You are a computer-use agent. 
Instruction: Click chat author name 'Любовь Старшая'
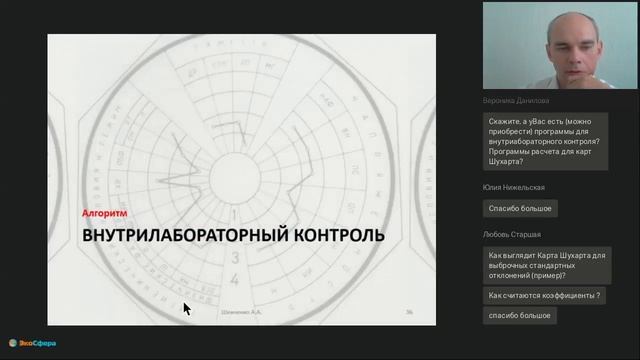click(512, 235)
